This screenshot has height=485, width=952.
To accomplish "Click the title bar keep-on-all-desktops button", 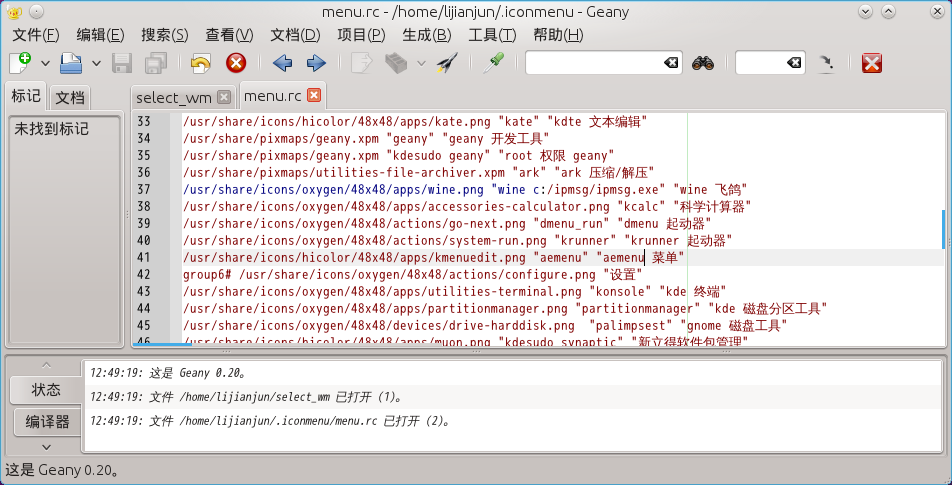I will point(36,12).
